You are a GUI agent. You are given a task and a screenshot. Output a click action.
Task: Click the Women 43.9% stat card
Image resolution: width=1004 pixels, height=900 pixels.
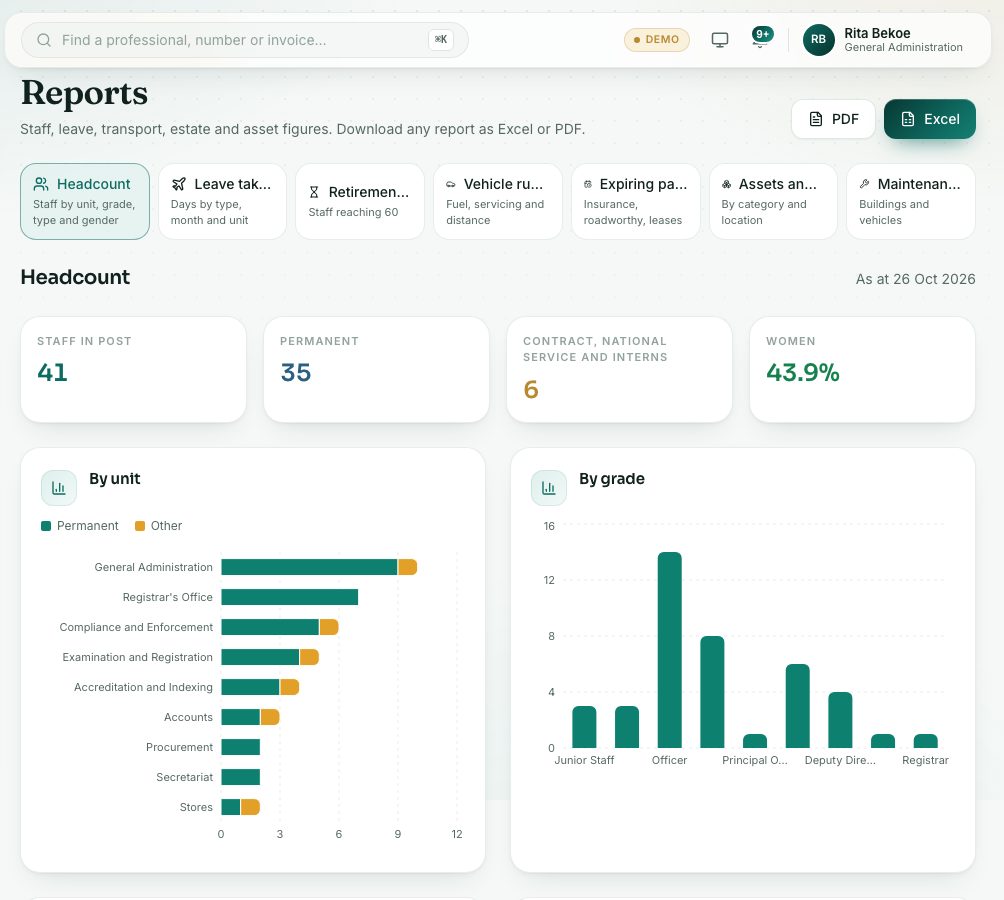tap(862, 369)
